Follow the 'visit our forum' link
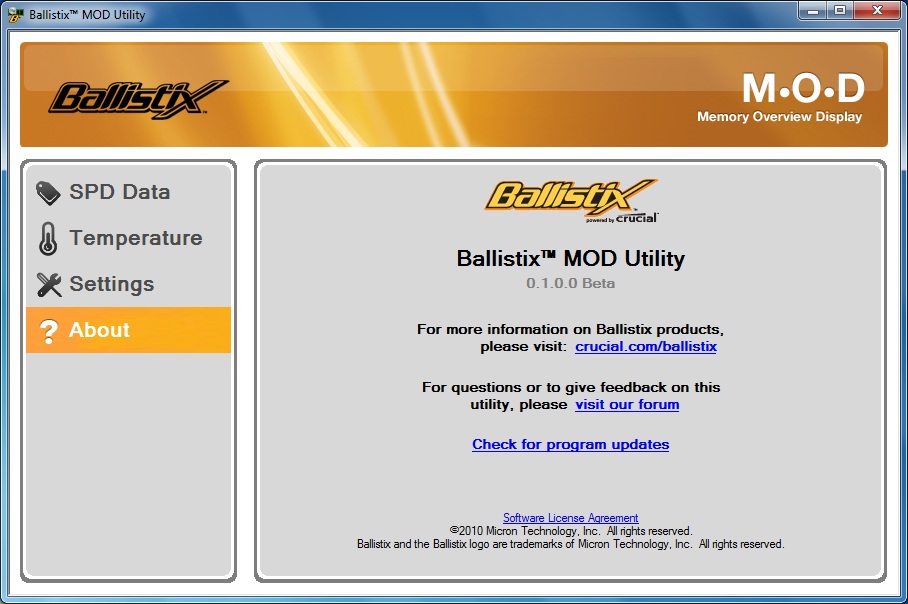This screenshot has height=604, width=908. [x=627, y=404]
